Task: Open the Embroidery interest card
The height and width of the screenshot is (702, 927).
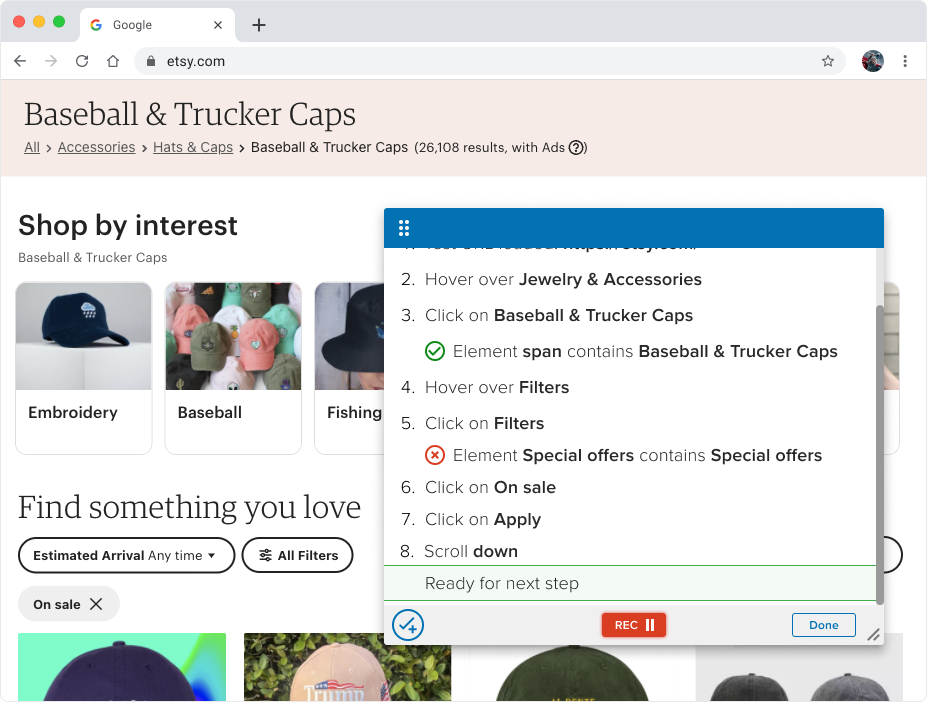Action: 83,368
